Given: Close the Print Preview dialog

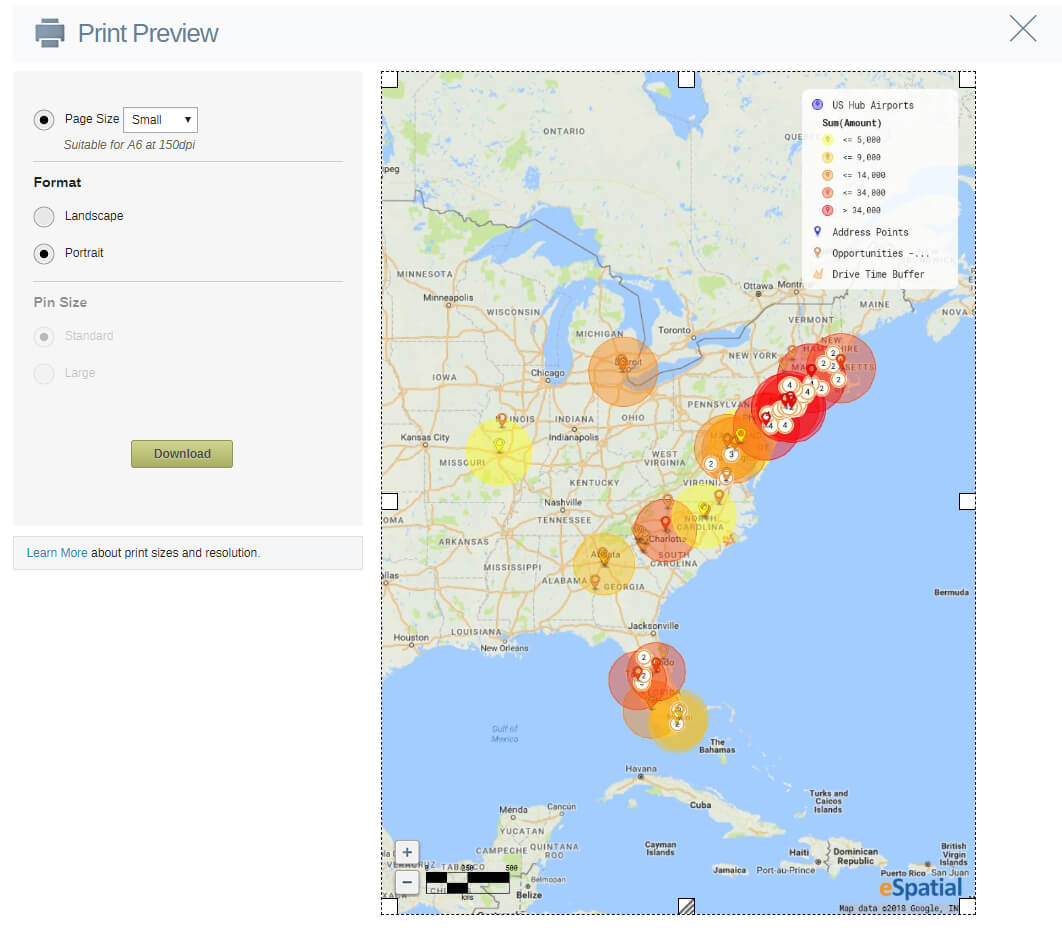Looking at the screenshot, I should pos(1023,28).
